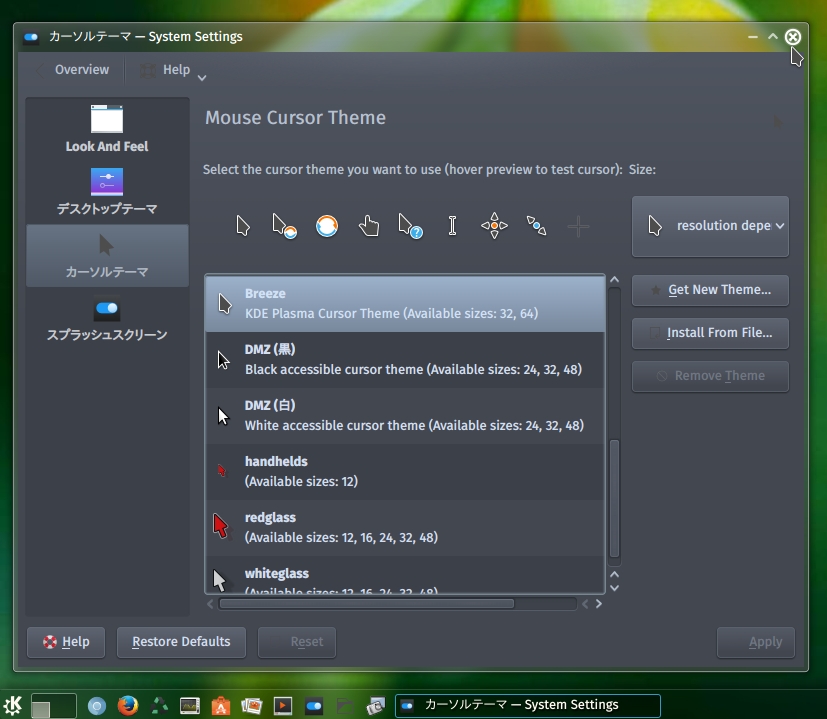Select the DMZ (黒) cursor theme
Viewport: 827px width, 719px height.
tap(405, 360)
